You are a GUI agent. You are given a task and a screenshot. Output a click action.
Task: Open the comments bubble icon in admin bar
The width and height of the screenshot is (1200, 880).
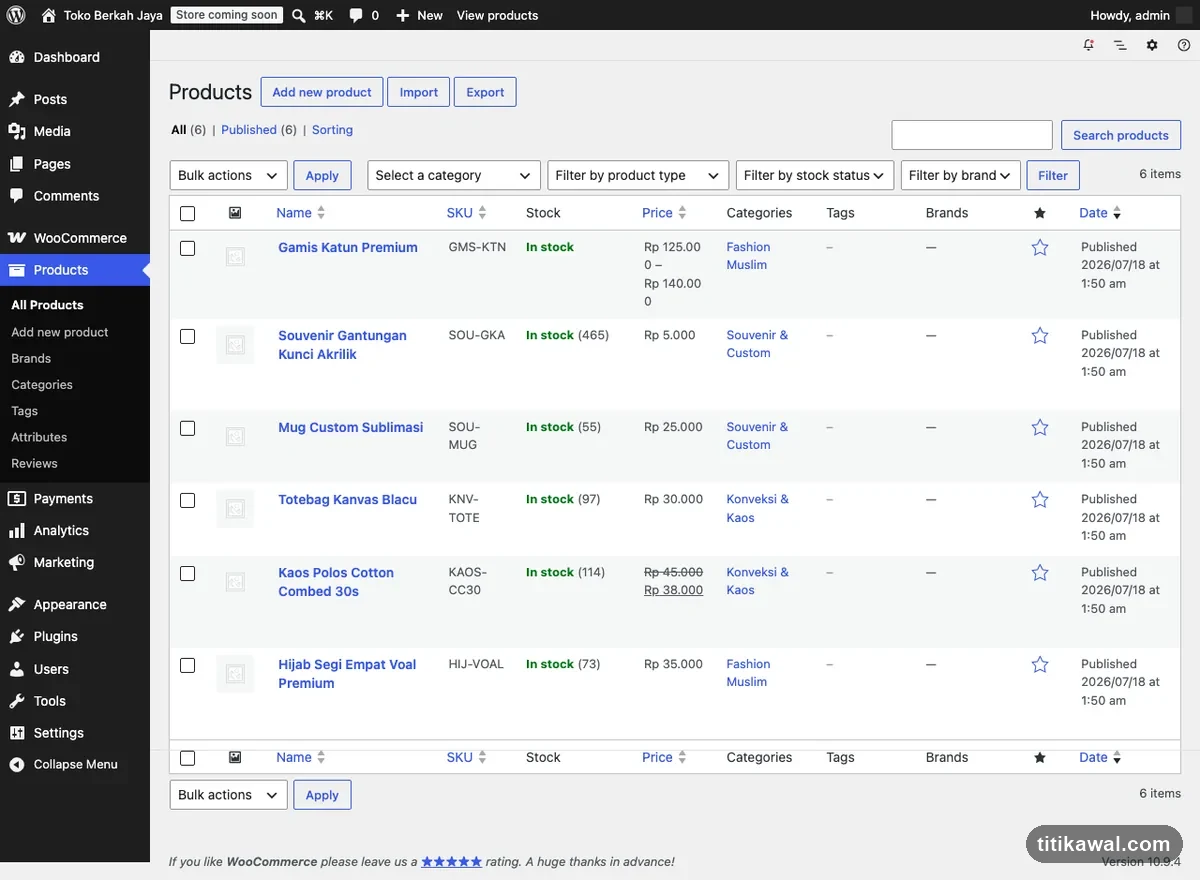(356, 15)
